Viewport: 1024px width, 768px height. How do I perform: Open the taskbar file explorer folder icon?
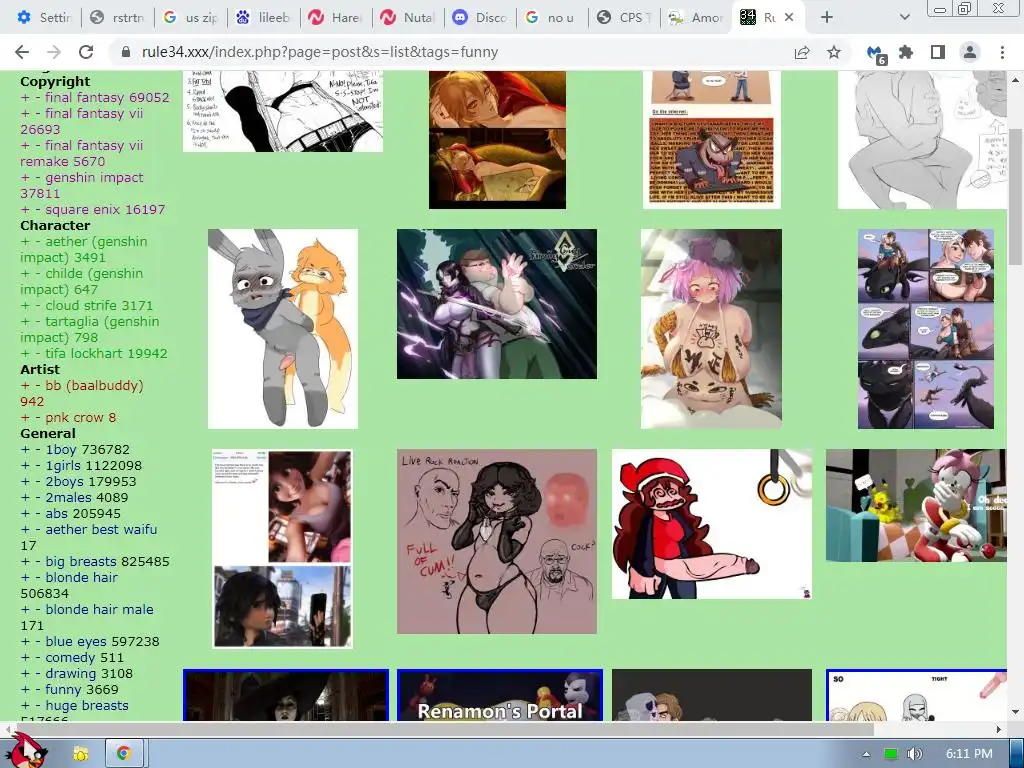(x=81, y=754)
